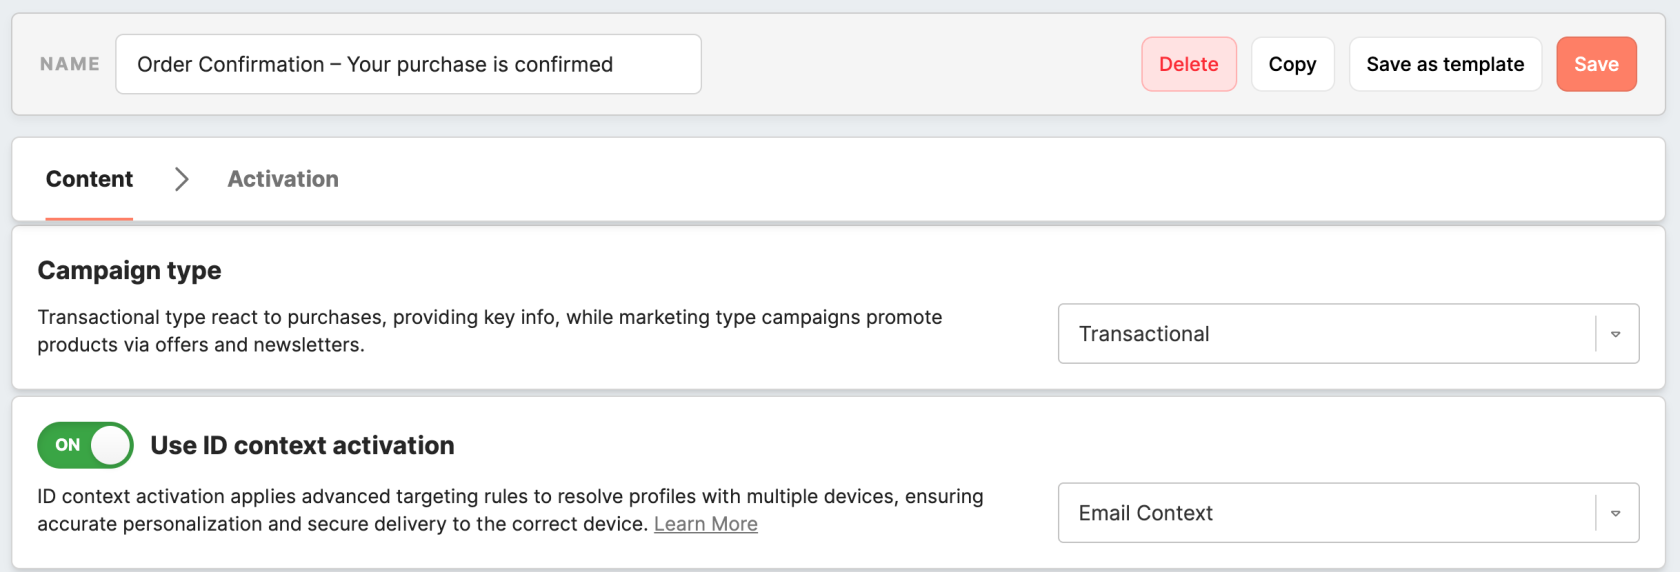1680x572 pixels.
Task: Click the white knob on the ON switch
Action: pyautogui.click(x=111, y=445)
